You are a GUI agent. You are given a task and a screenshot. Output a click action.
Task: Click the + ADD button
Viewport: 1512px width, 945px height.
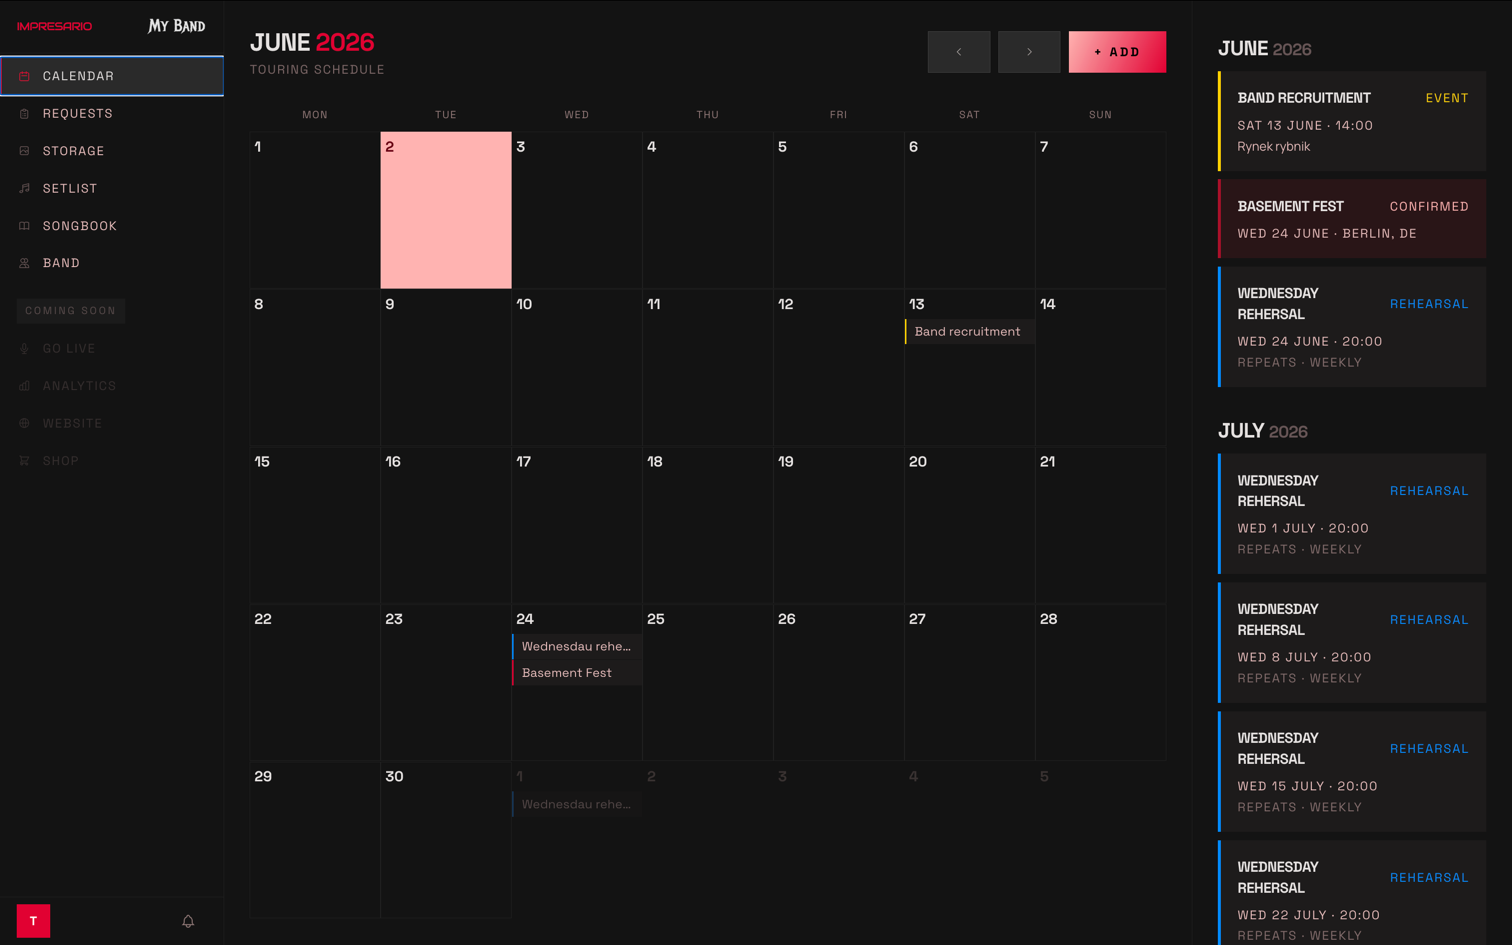tap(1117, 52)
